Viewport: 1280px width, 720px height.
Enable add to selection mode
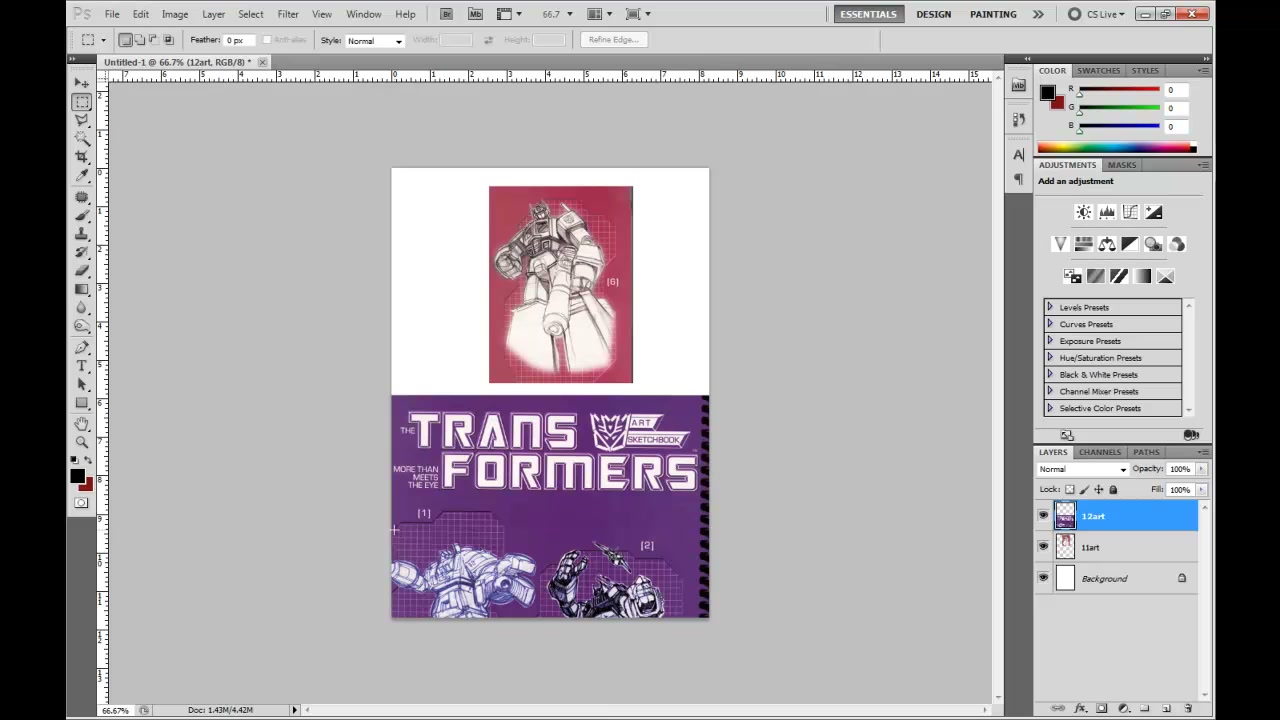pyautogui.click(x=139, y=40)
